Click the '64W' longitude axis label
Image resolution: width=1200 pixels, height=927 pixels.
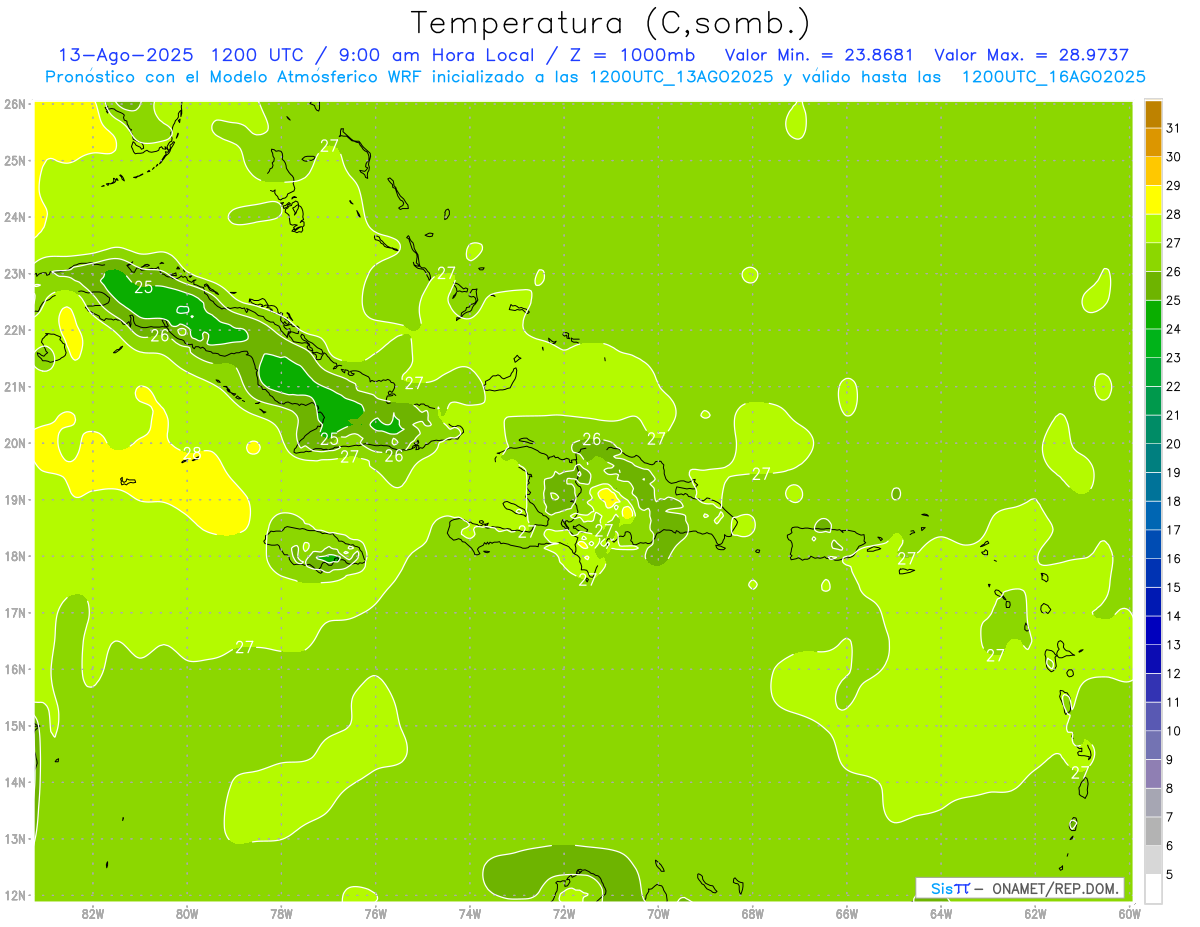941,913
